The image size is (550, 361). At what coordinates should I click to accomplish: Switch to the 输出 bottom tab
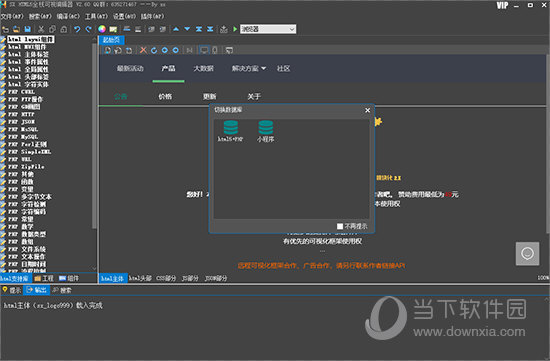click(36, 290)
